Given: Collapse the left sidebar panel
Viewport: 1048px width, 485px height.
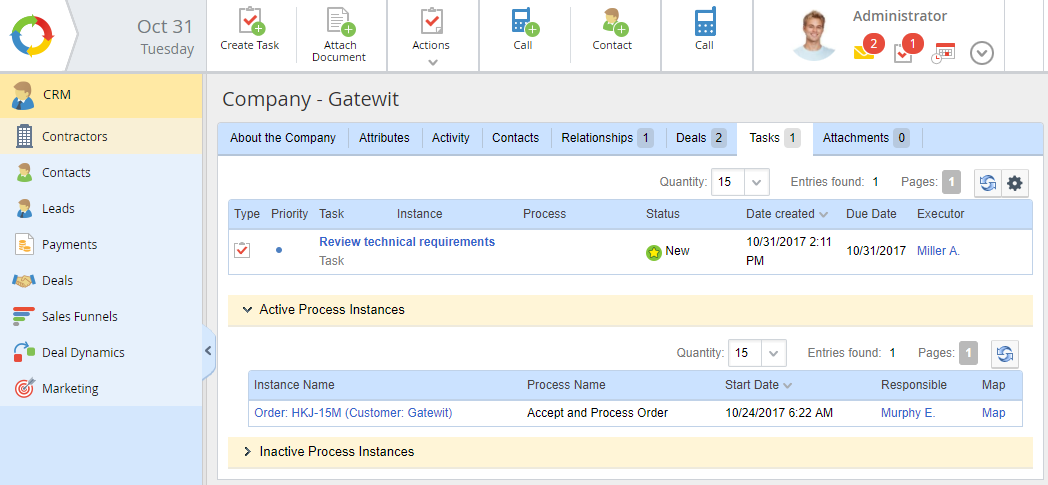Looking at the screenshot, I should (x=208, y=351).
